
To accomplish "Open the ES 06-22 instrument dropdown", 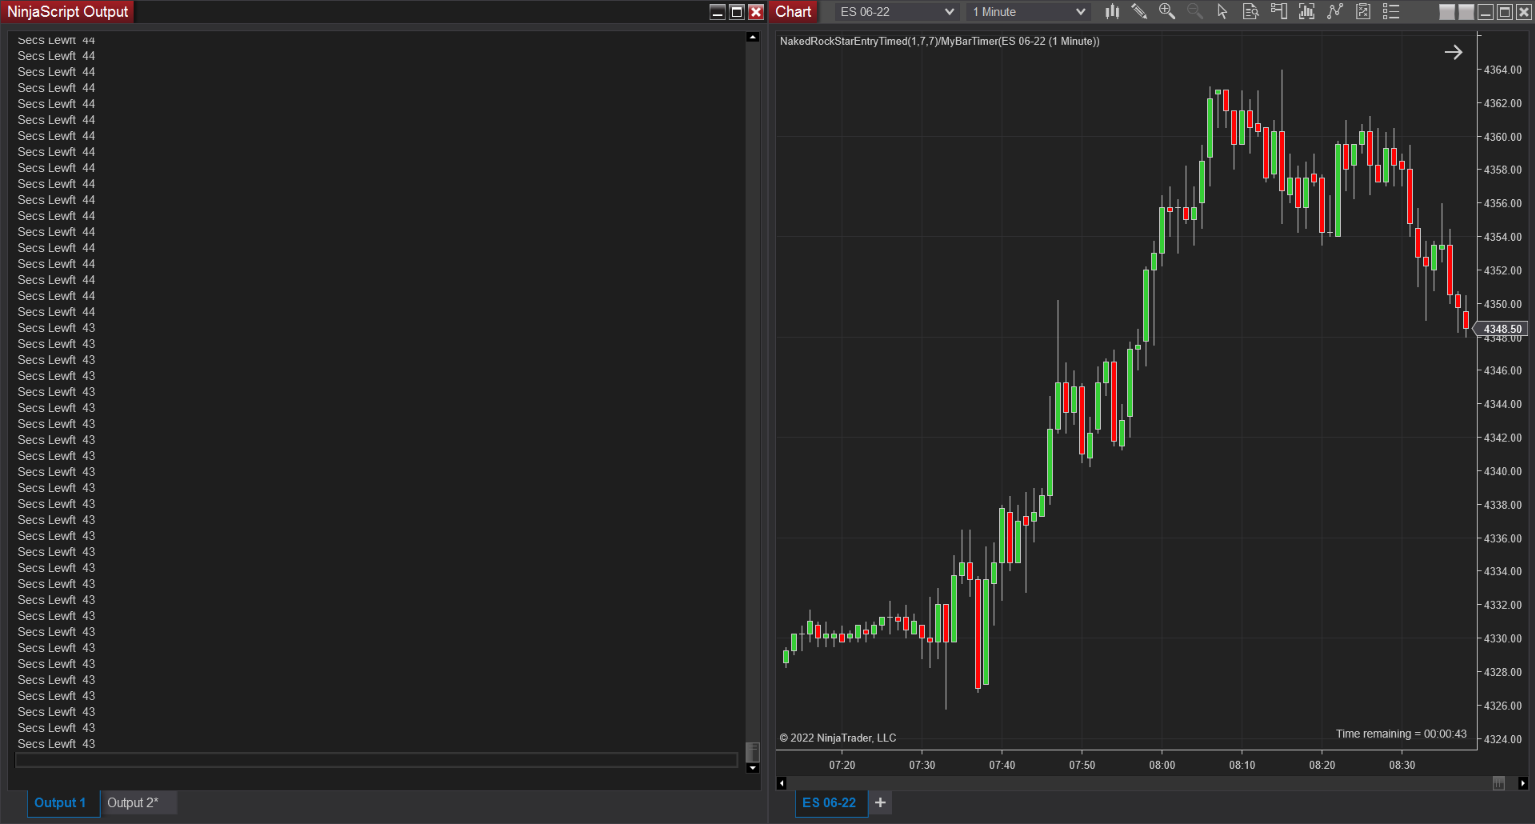I will [x=897, y=12].
